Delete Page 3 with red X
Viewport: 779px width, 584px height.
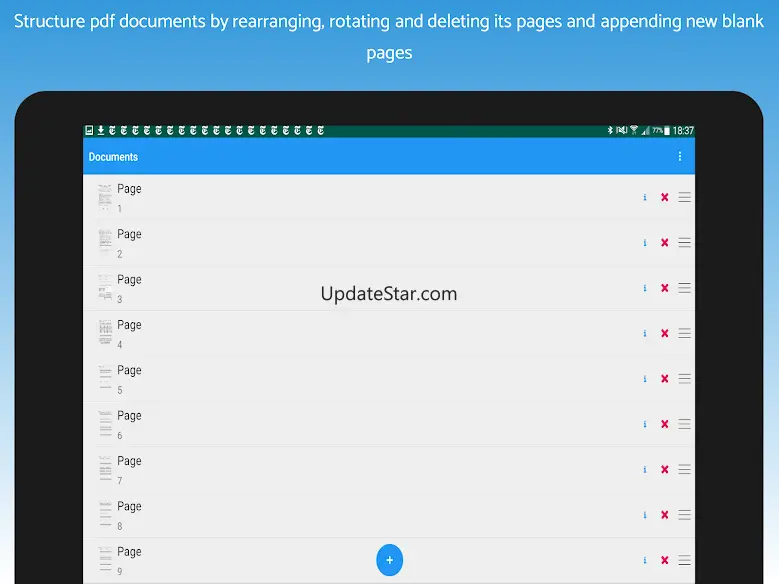(x=665, y=288)
